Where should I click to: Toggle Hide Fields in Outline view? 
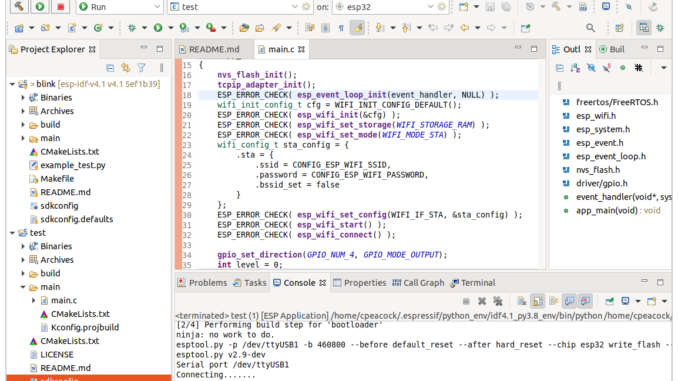coord(591,68)
